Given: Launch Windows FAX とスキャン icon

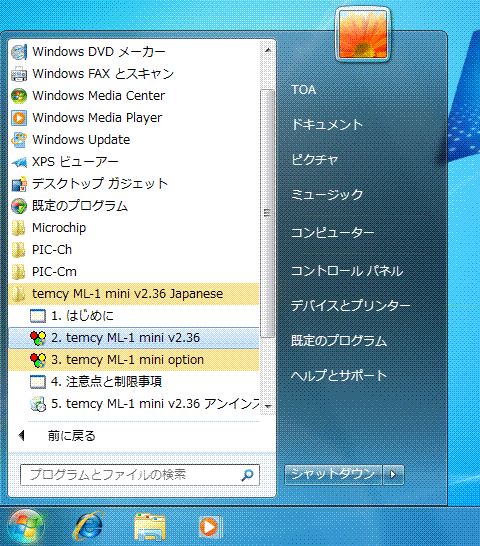Looking at the screenshot, I should click(19, 74).
